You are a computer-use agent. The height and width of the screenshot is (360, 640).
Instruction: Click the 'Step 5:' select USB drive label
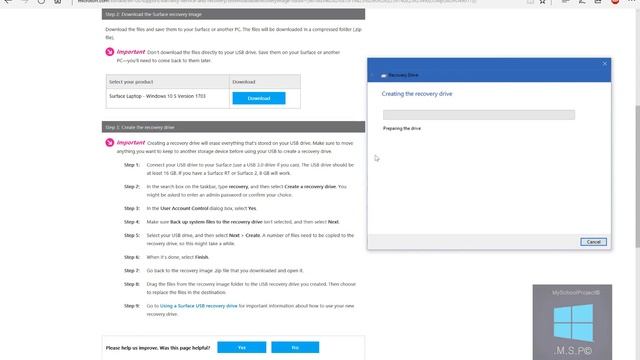click(132, 235)
